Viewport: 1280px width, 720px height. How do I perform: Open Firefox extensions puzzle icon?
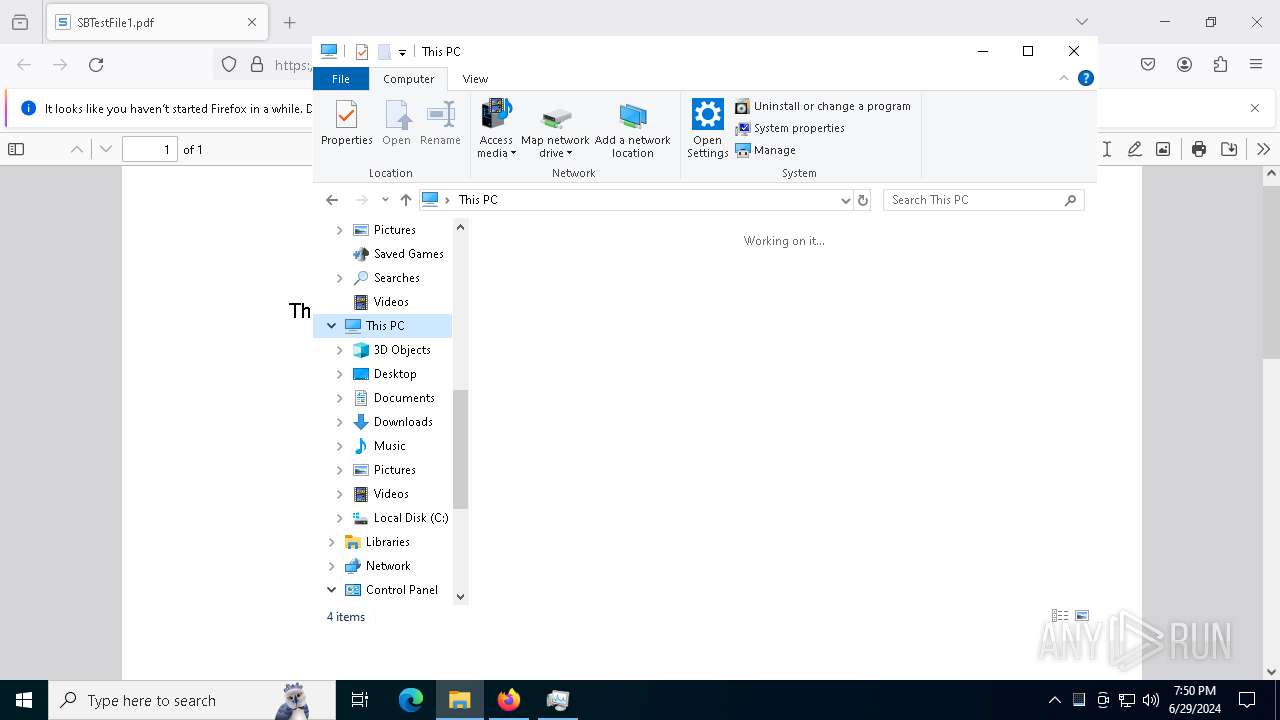[1220, 65]
